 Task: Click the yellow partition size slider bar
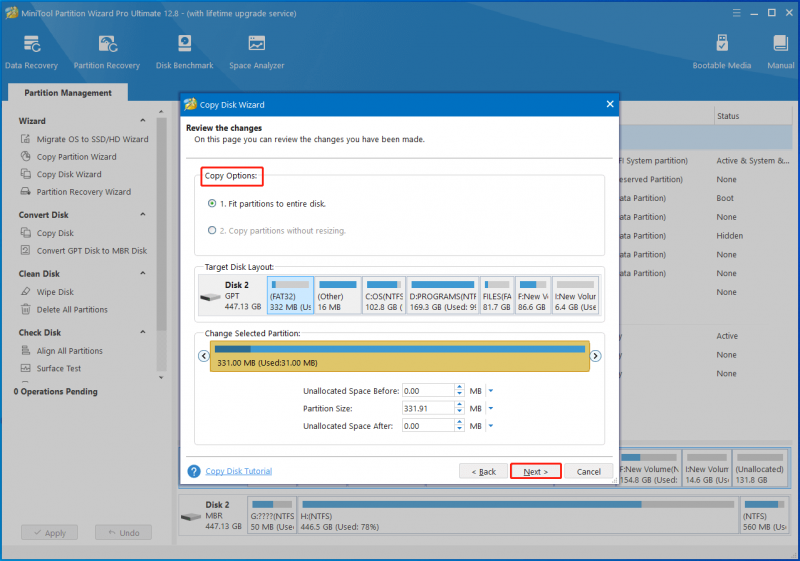tap(399, 356)
